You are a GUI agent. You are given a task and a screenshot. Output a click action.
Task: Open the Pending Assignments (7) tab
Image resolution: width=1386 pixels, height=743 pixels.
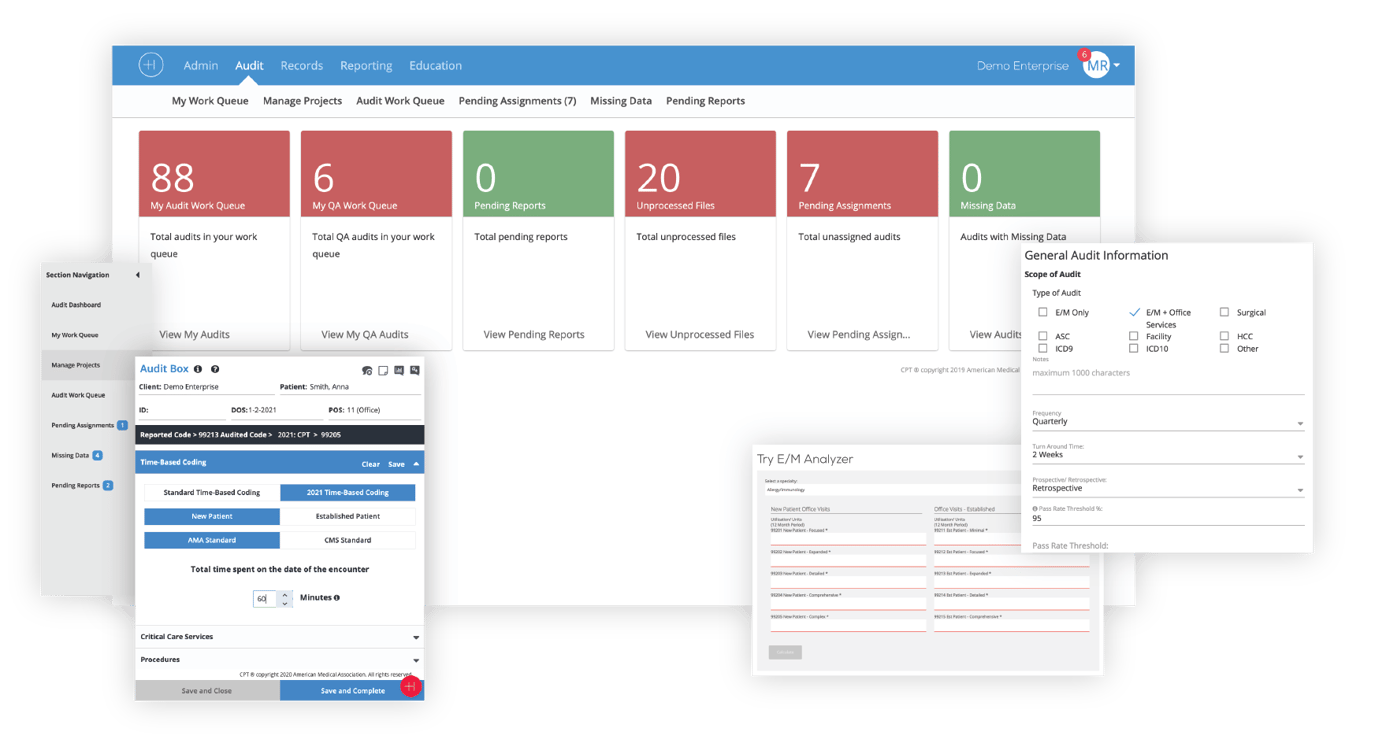point(517,101)
